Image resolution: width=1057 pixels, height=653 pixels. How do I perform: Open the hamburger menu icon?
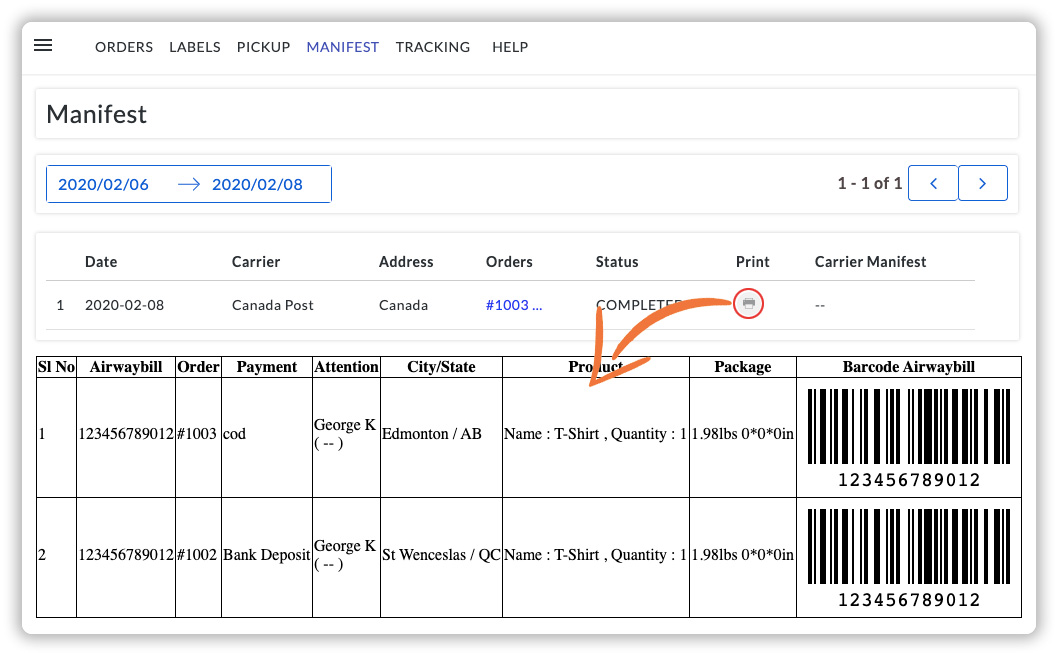[x=43, y=45]
